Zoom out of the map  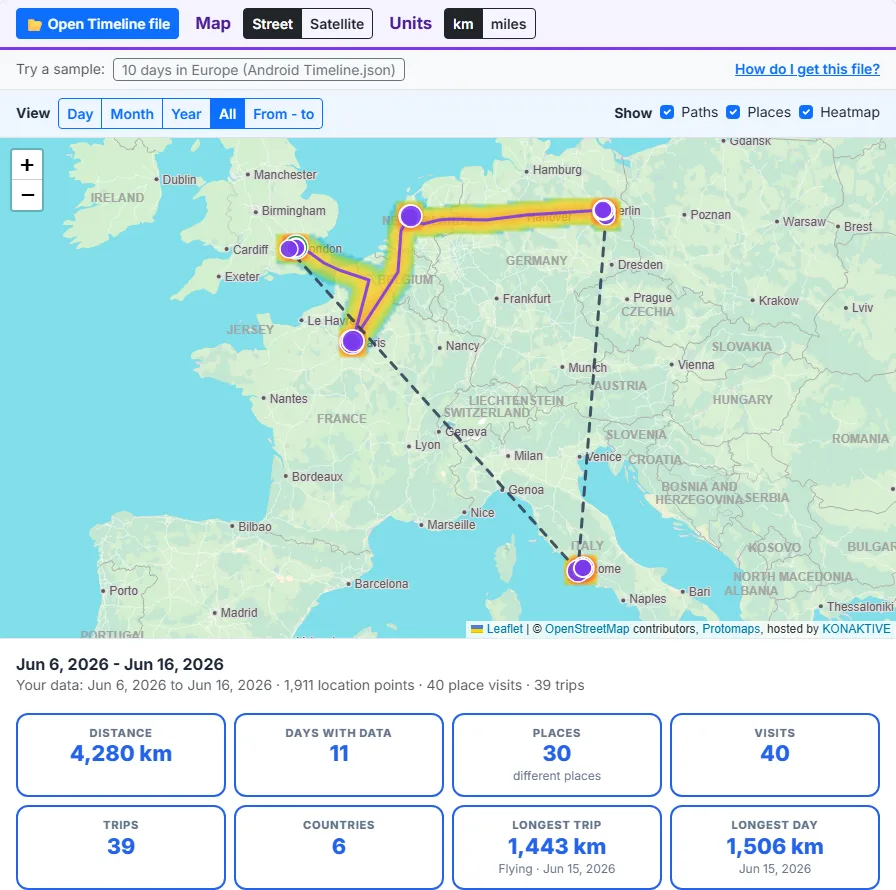pyautogui.click(x=27, y=195)
